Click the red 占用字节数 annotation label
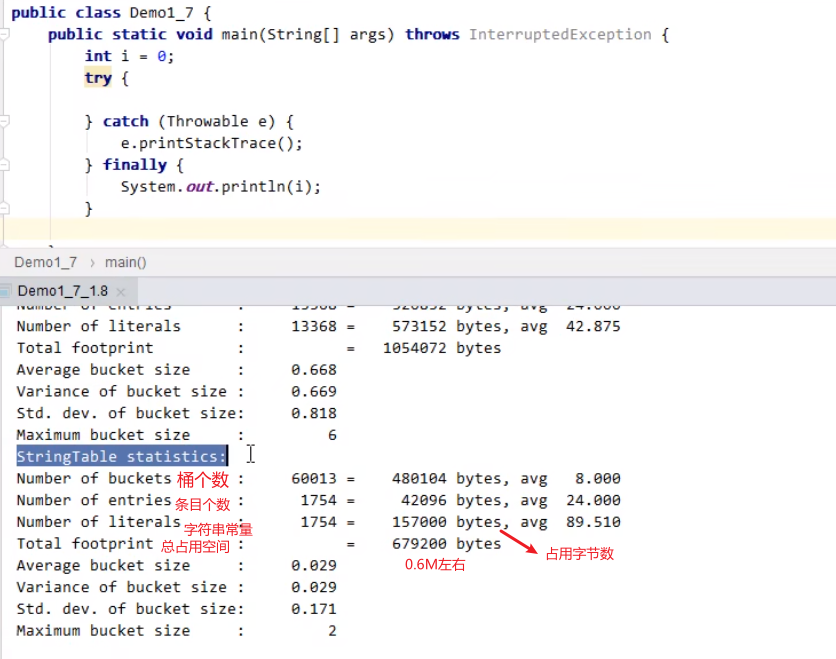Screen dimensions: 836x659 point(579,554)
